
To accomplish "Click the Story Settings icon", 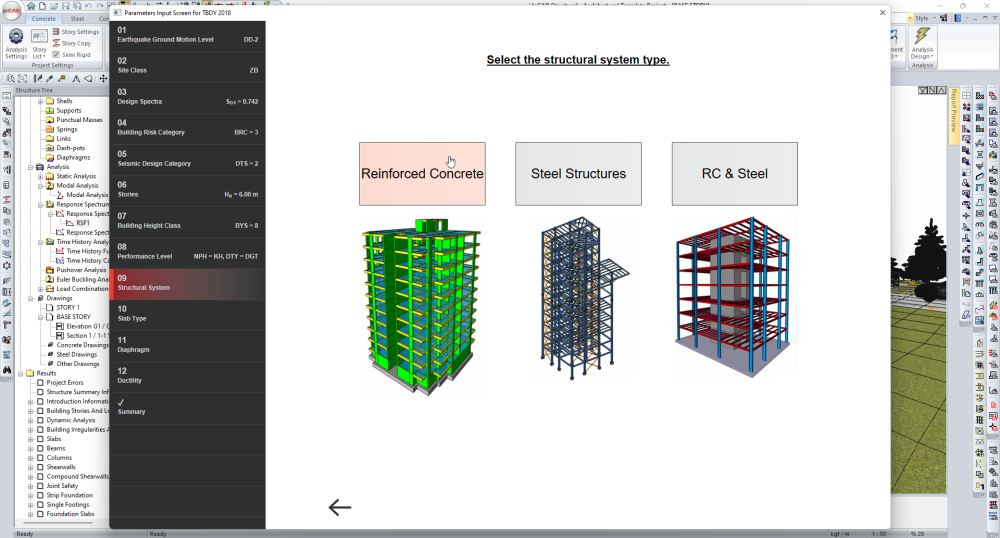I will (55, 32).
